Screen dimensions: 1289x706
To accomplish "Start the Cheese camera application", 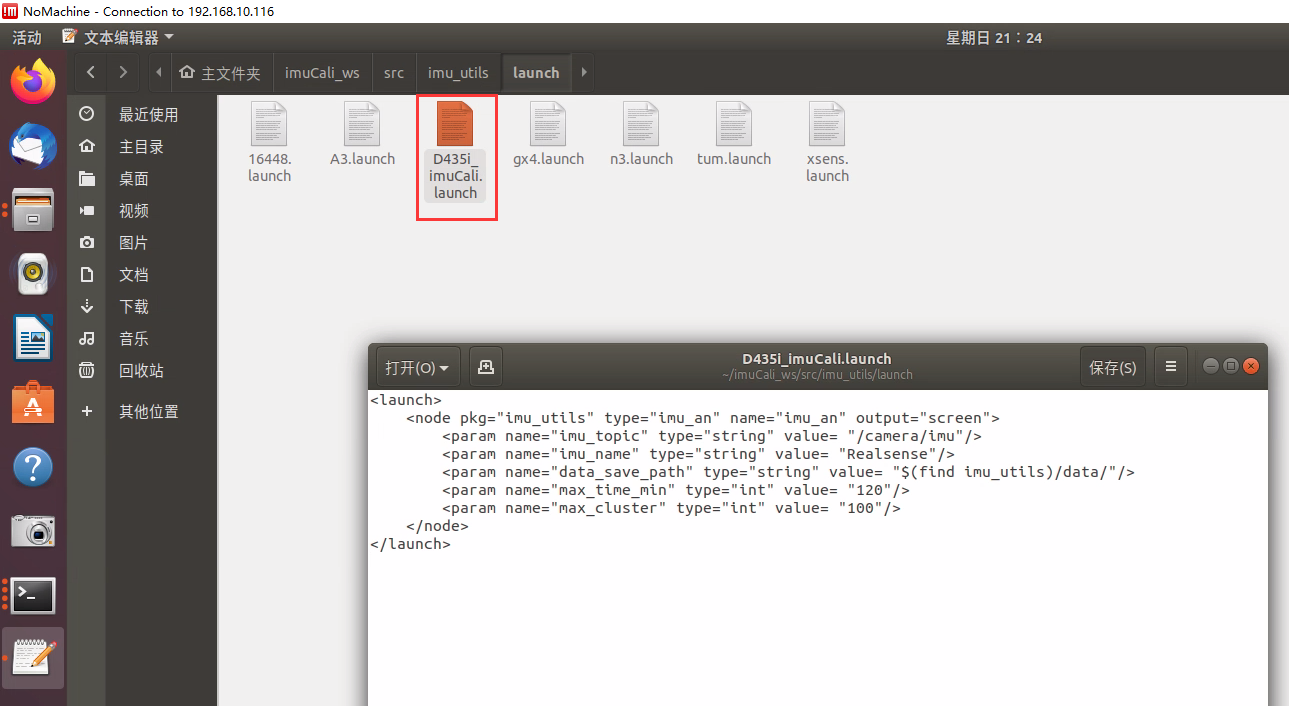I will (x=33, y=531).
